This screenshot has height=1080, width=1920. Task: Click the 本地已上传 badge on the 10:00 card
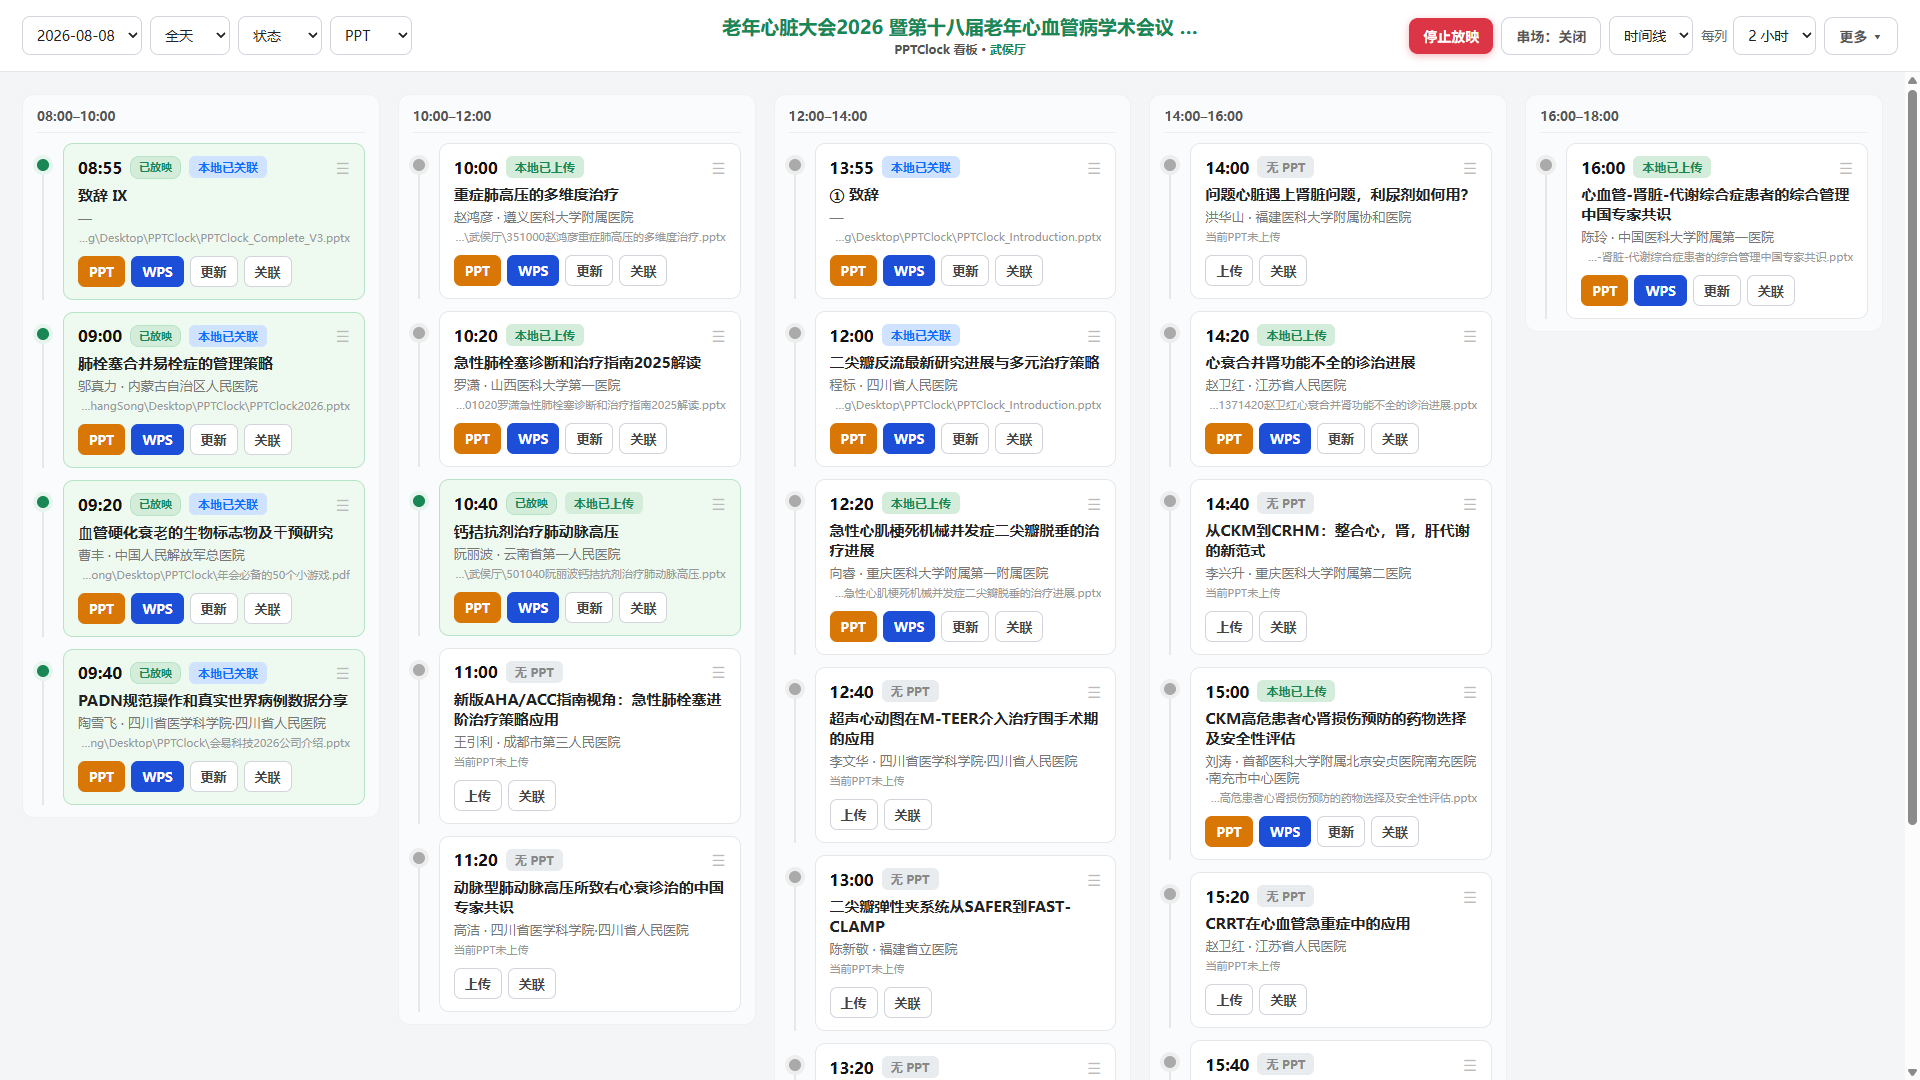pos(545,168)
